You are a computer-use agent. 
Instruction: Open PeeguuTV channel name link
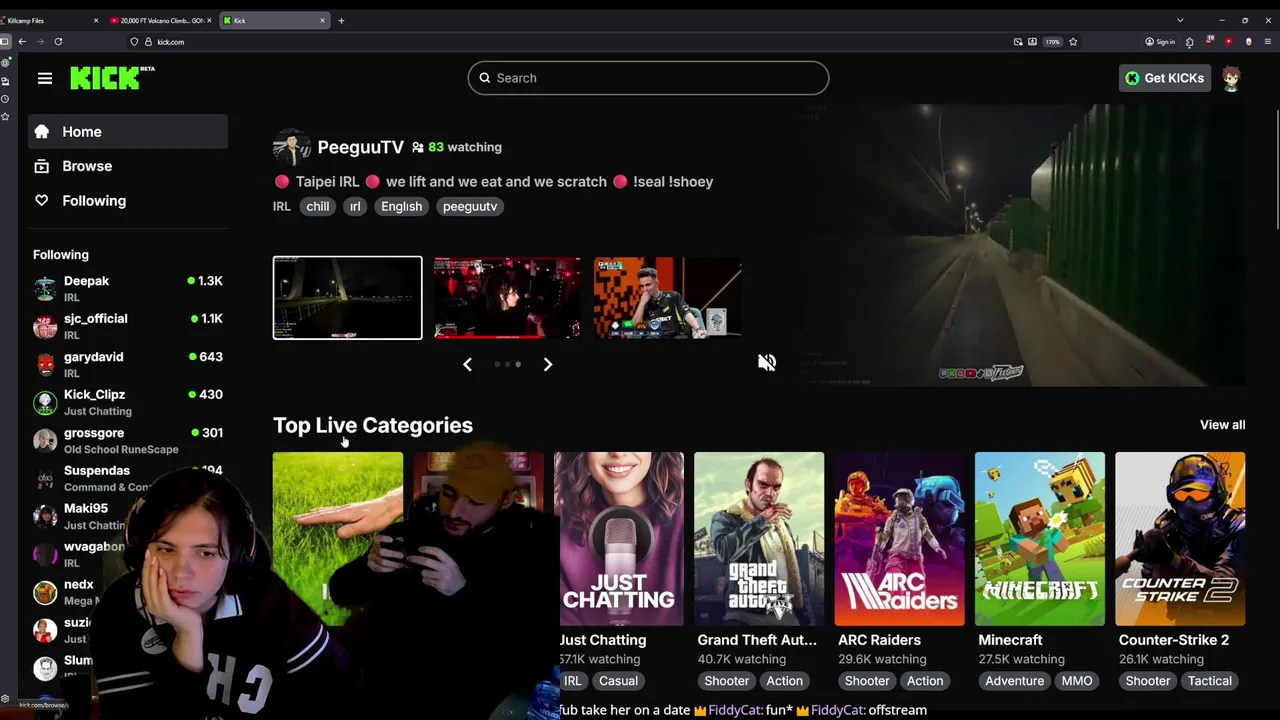(360, 147)
